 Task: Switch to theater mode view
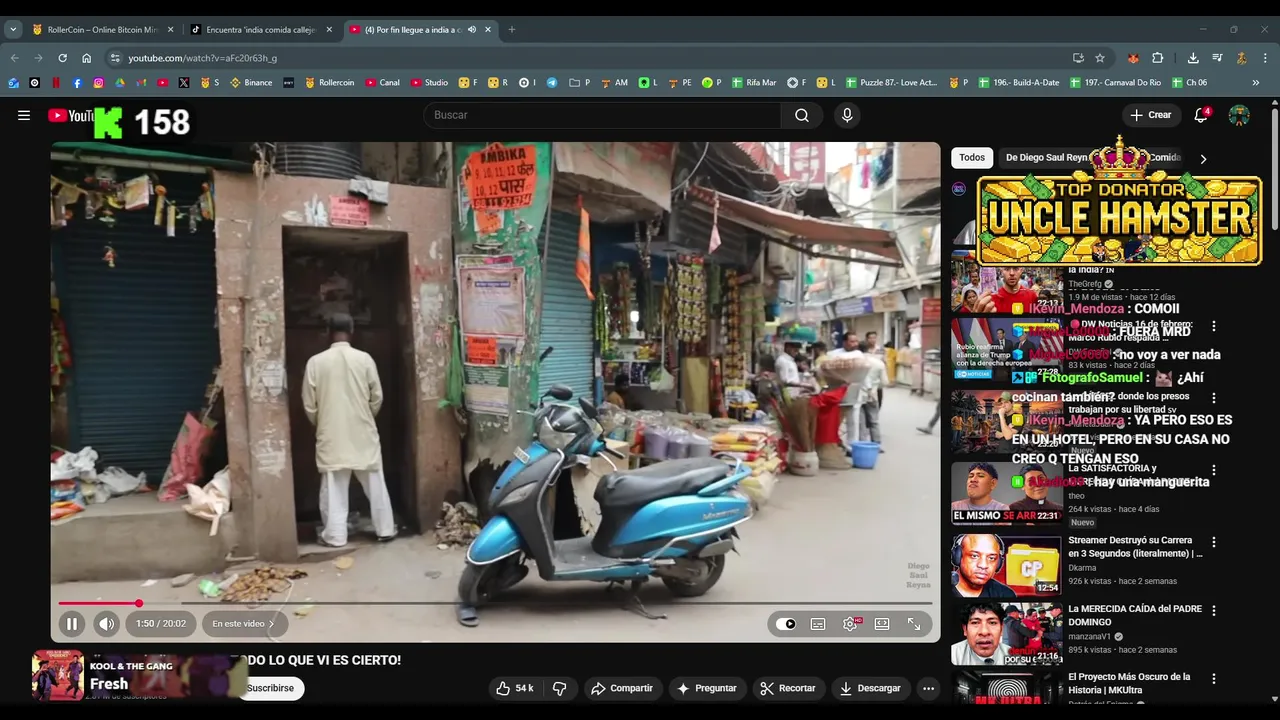coord(882,624)
